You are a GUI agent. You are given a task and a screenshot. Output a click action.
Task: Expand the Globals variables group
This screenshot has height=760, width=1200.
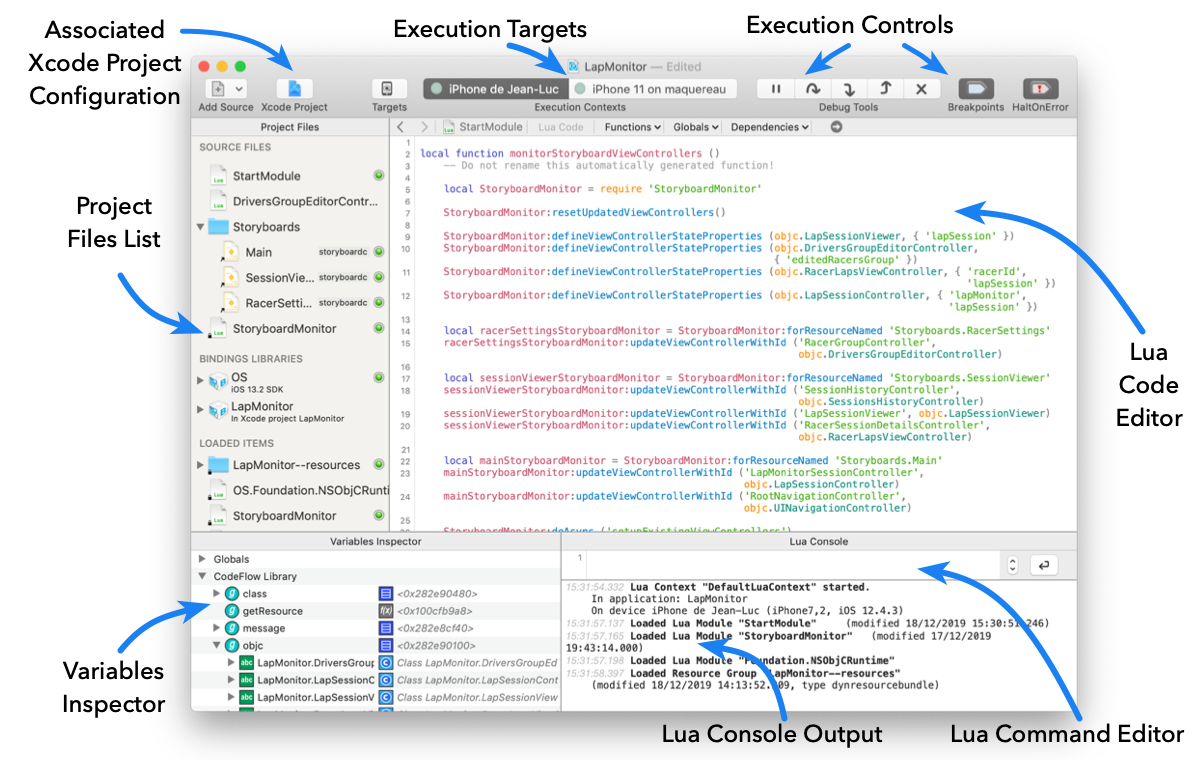pyautogui.click(x=203, y=559)
